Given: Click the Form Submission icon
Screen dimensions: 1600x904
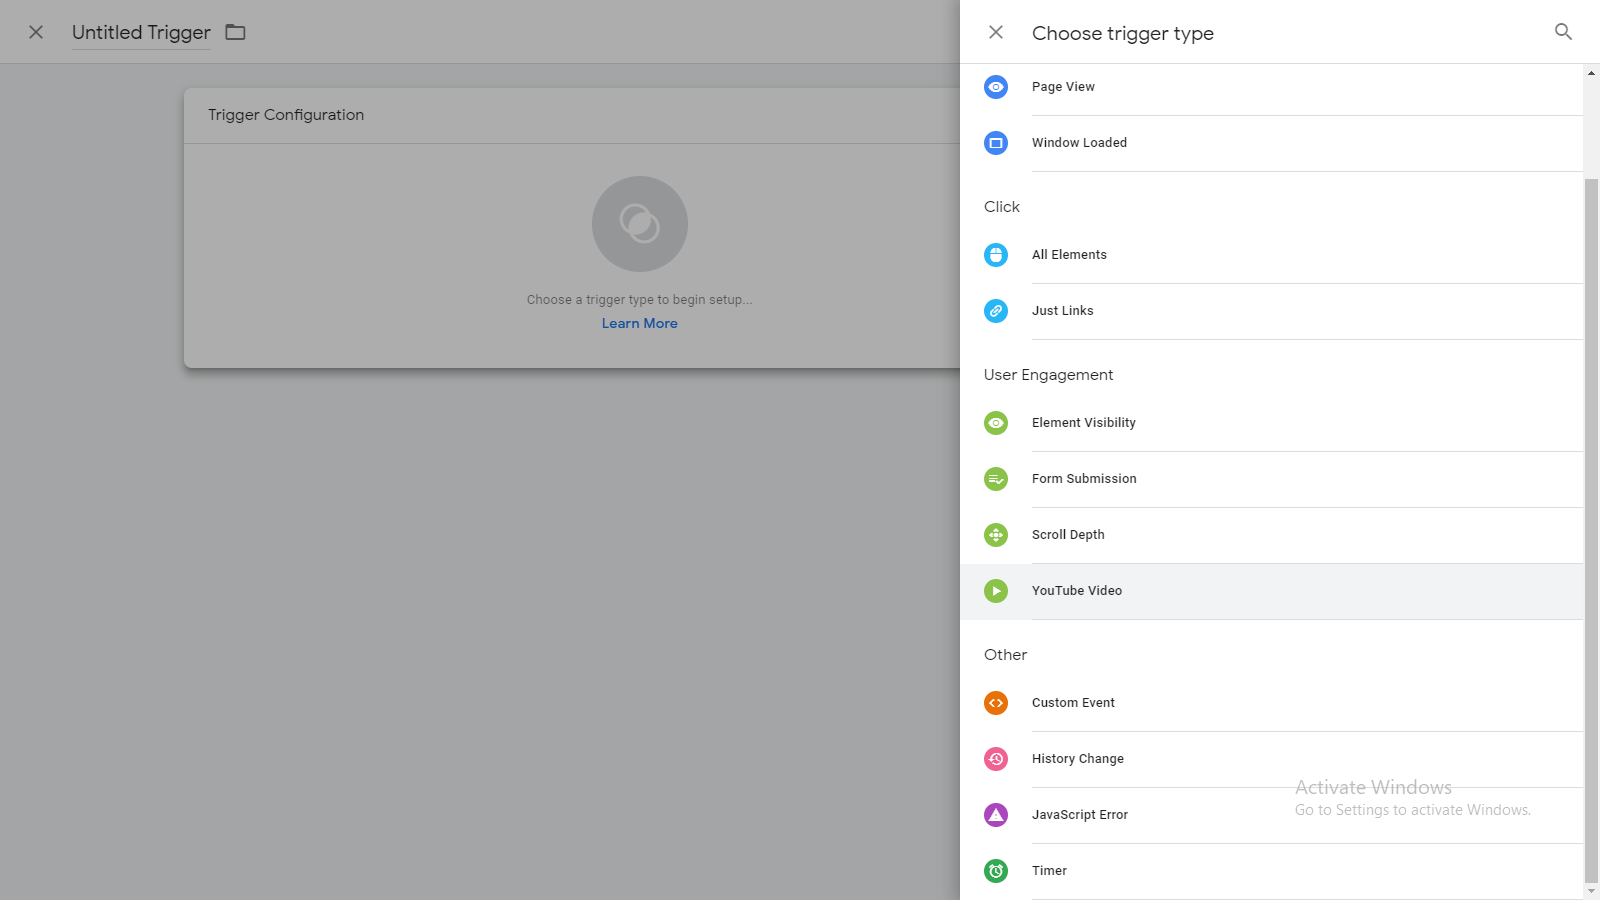Looking at the screenshot, I should (996, 479).
